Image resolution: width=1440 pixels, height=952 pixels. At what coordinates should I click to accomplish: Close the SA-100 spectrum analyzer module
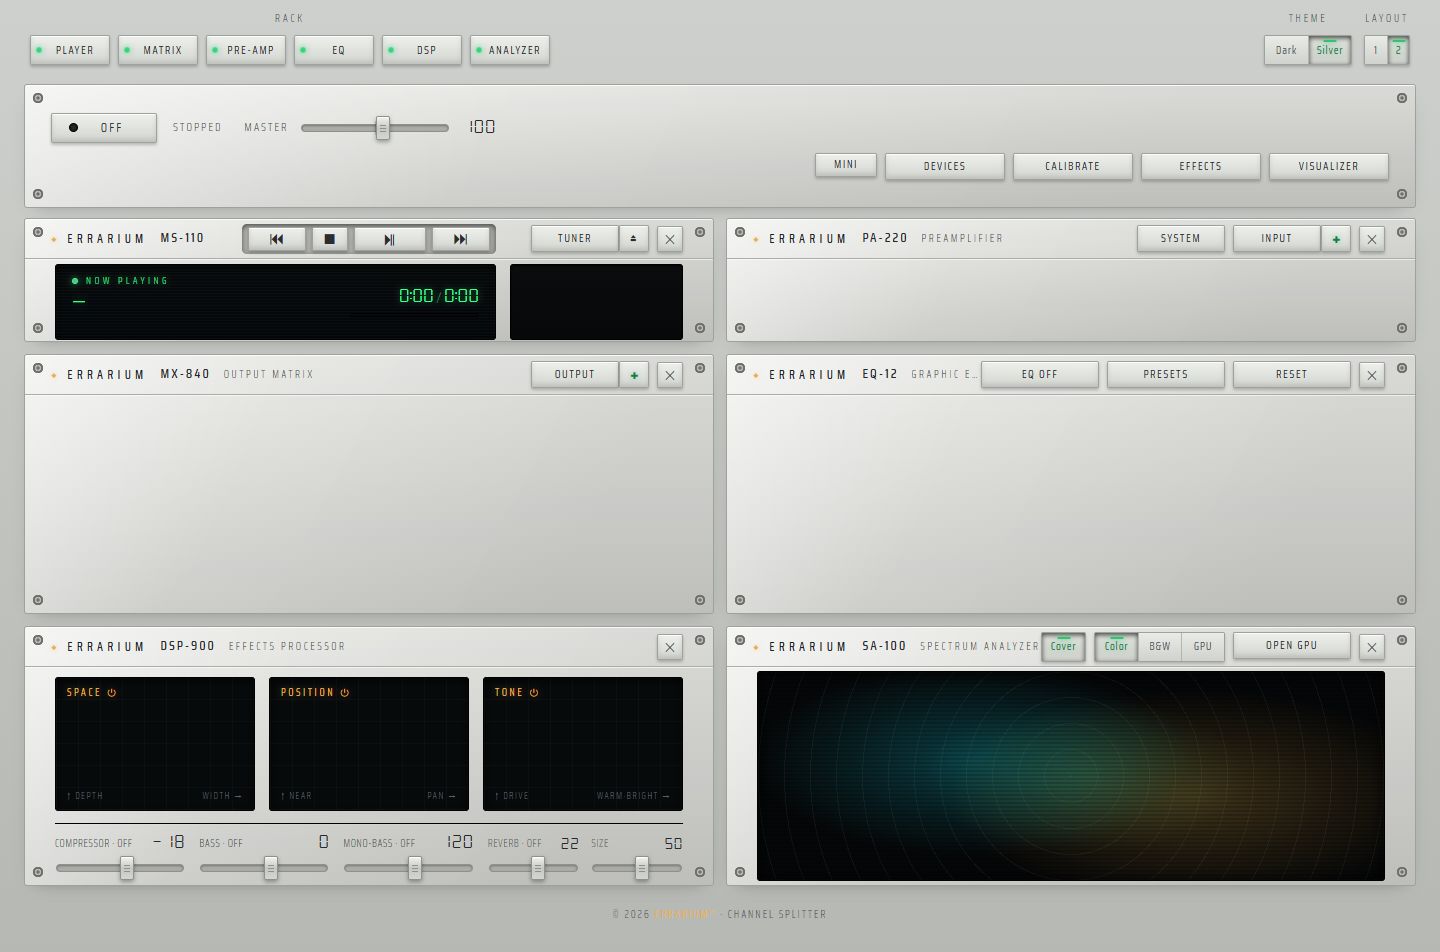(1372, 647)
